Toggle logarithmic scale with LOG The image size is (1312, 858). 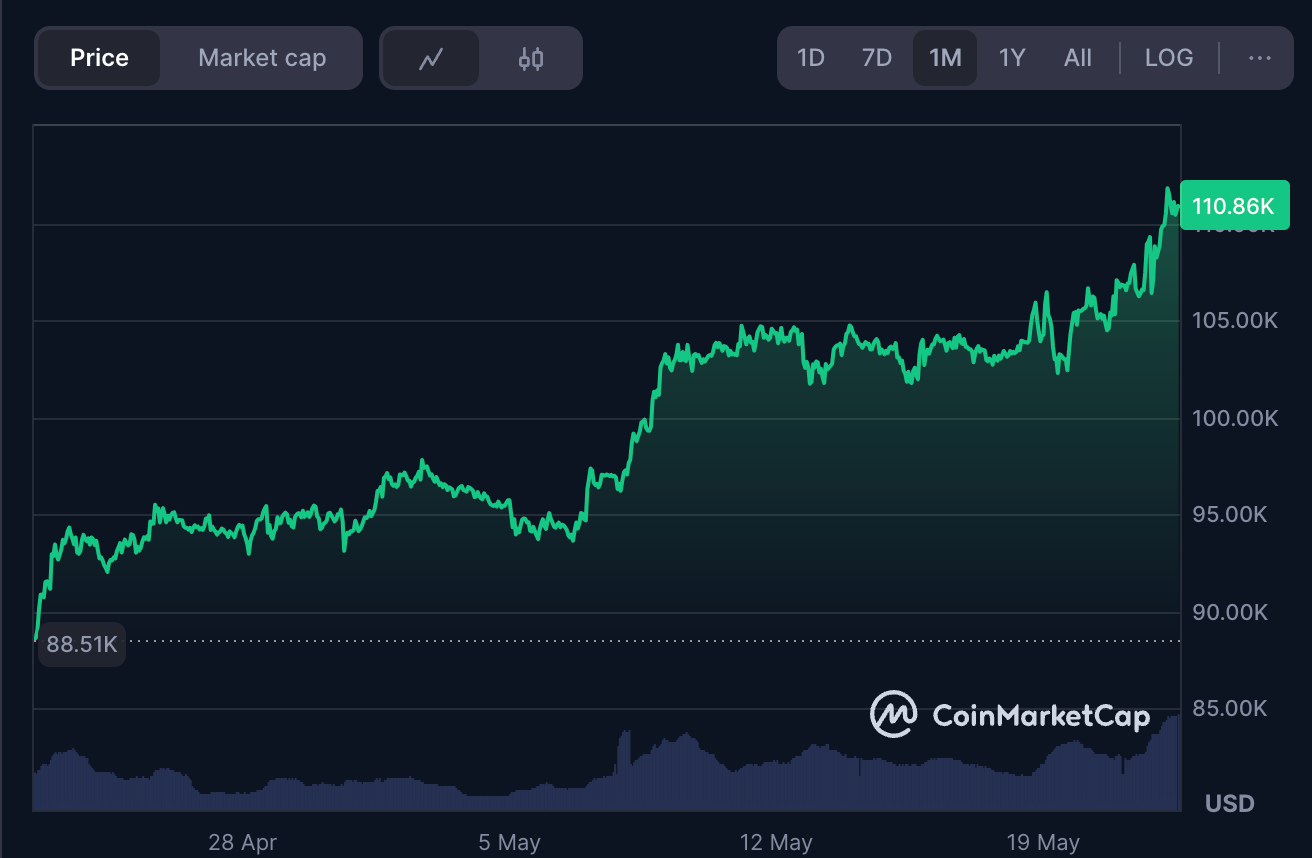(x=1169, y=57)
